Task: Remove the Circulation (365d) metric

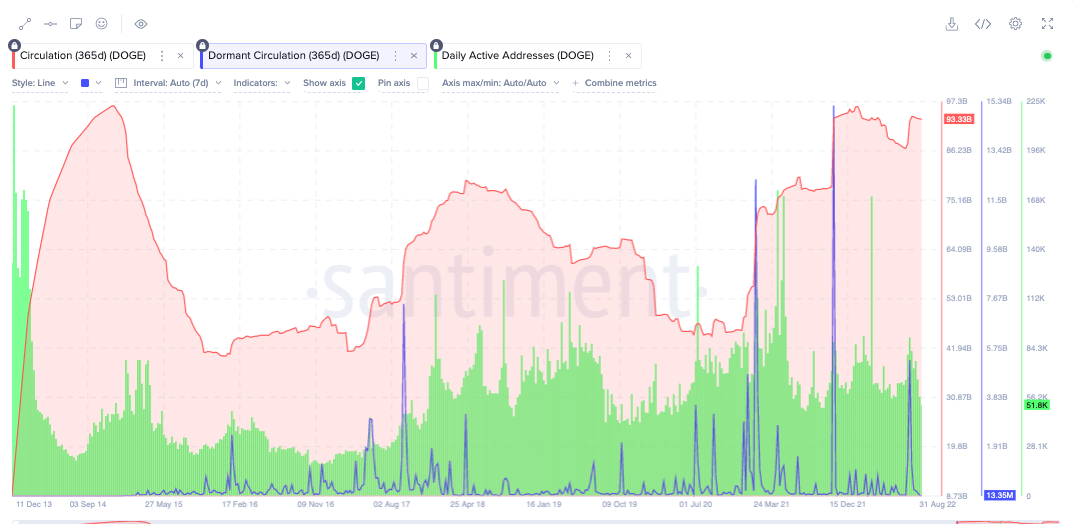Action: [181, 55]
